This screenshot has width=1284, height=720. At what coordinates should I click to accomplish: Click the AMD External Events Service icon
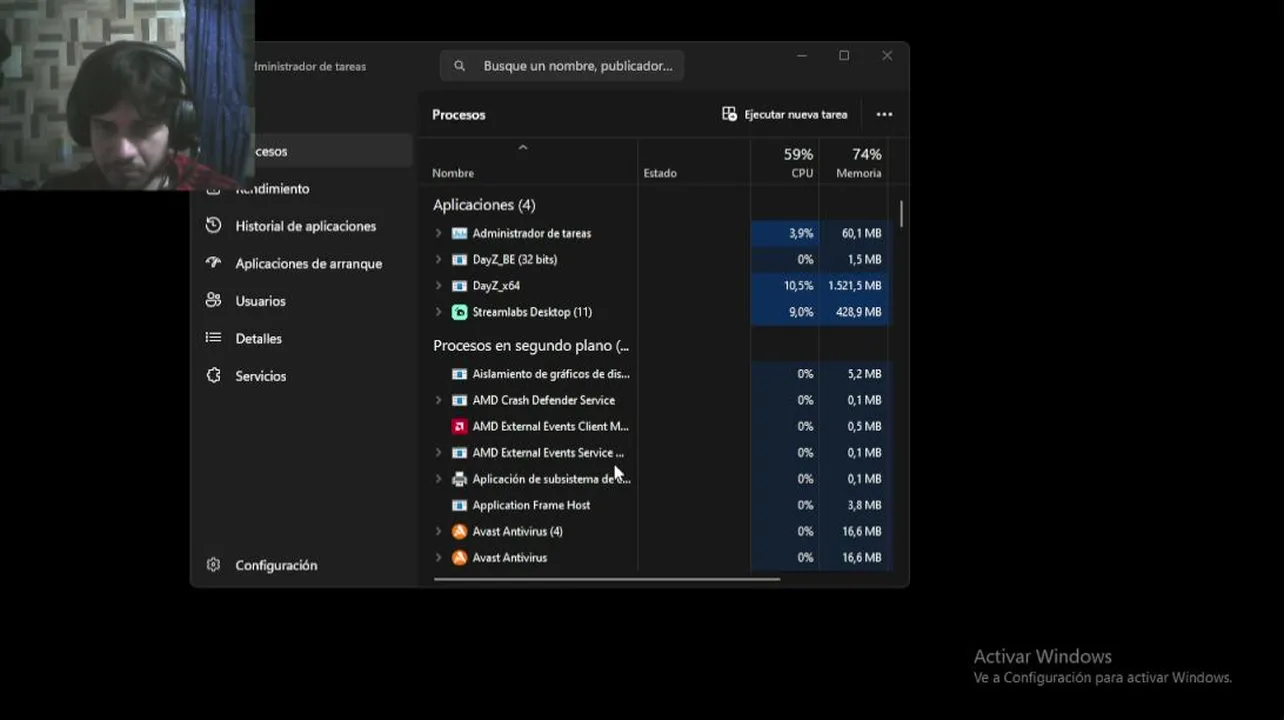pyautogui.click(x=459, y=452)
